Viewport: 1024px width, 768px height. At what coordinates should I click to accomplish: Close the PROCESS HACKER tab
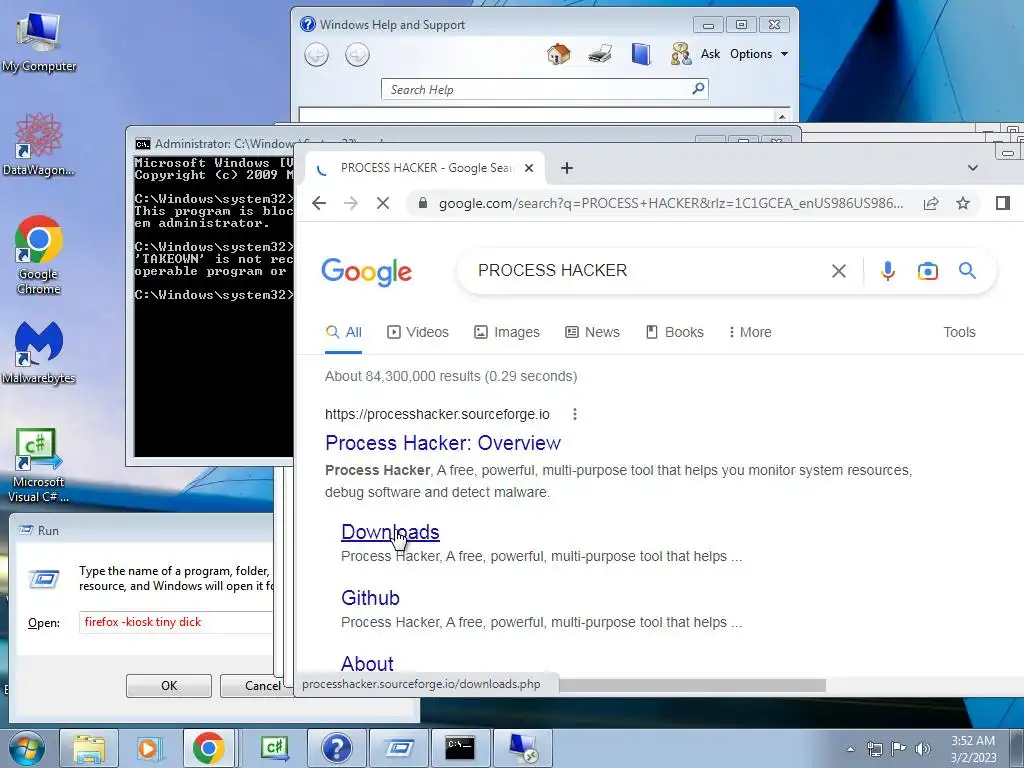tap(529, 168)
